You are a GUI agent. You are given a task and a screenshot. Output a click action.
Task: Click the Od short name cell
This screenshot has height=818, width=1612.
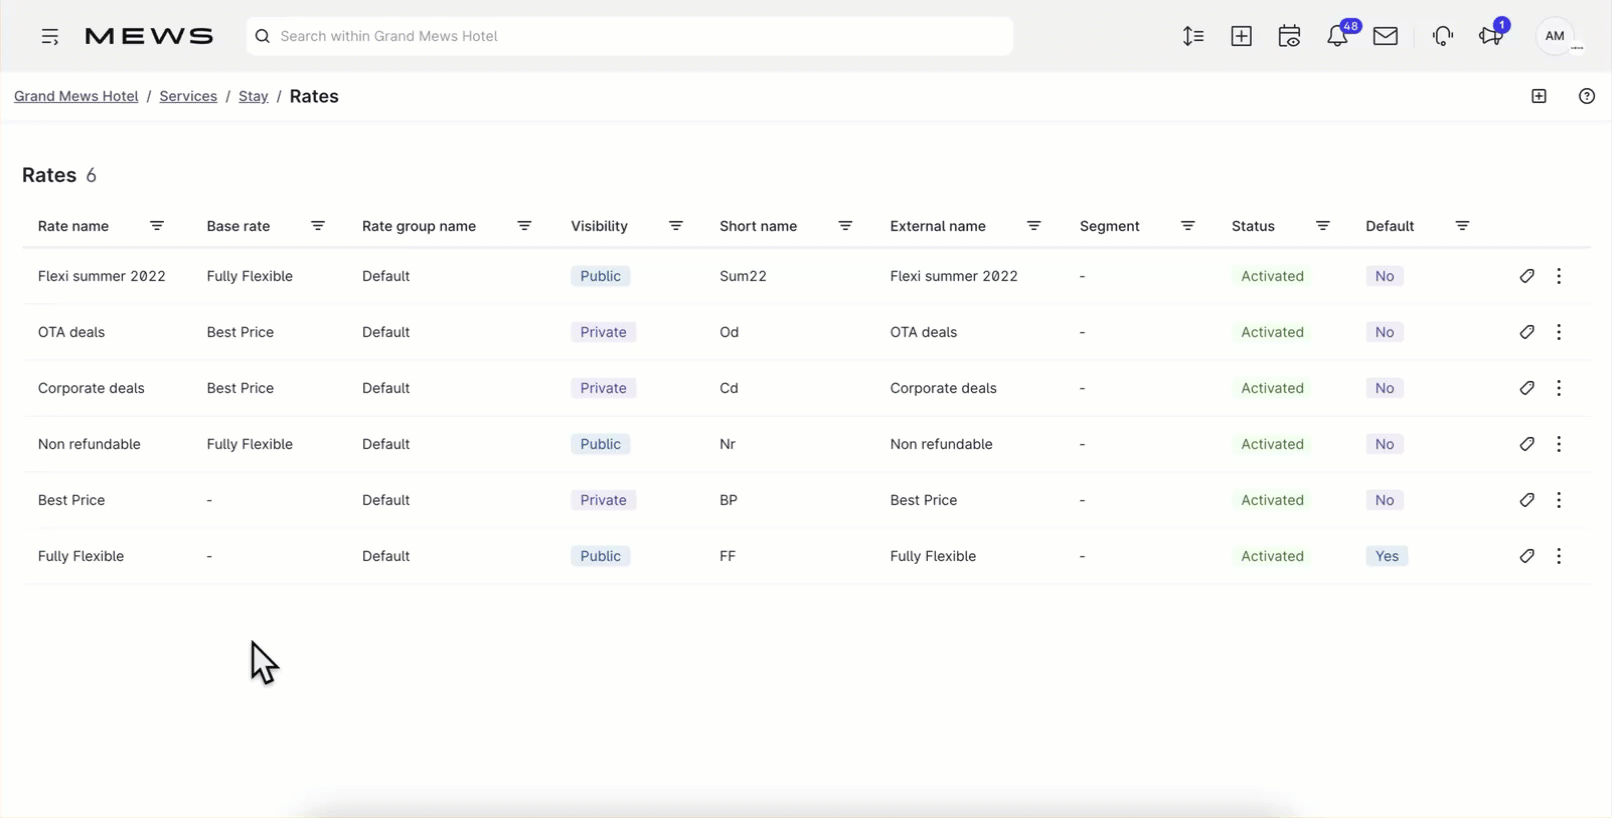[729, 332]
